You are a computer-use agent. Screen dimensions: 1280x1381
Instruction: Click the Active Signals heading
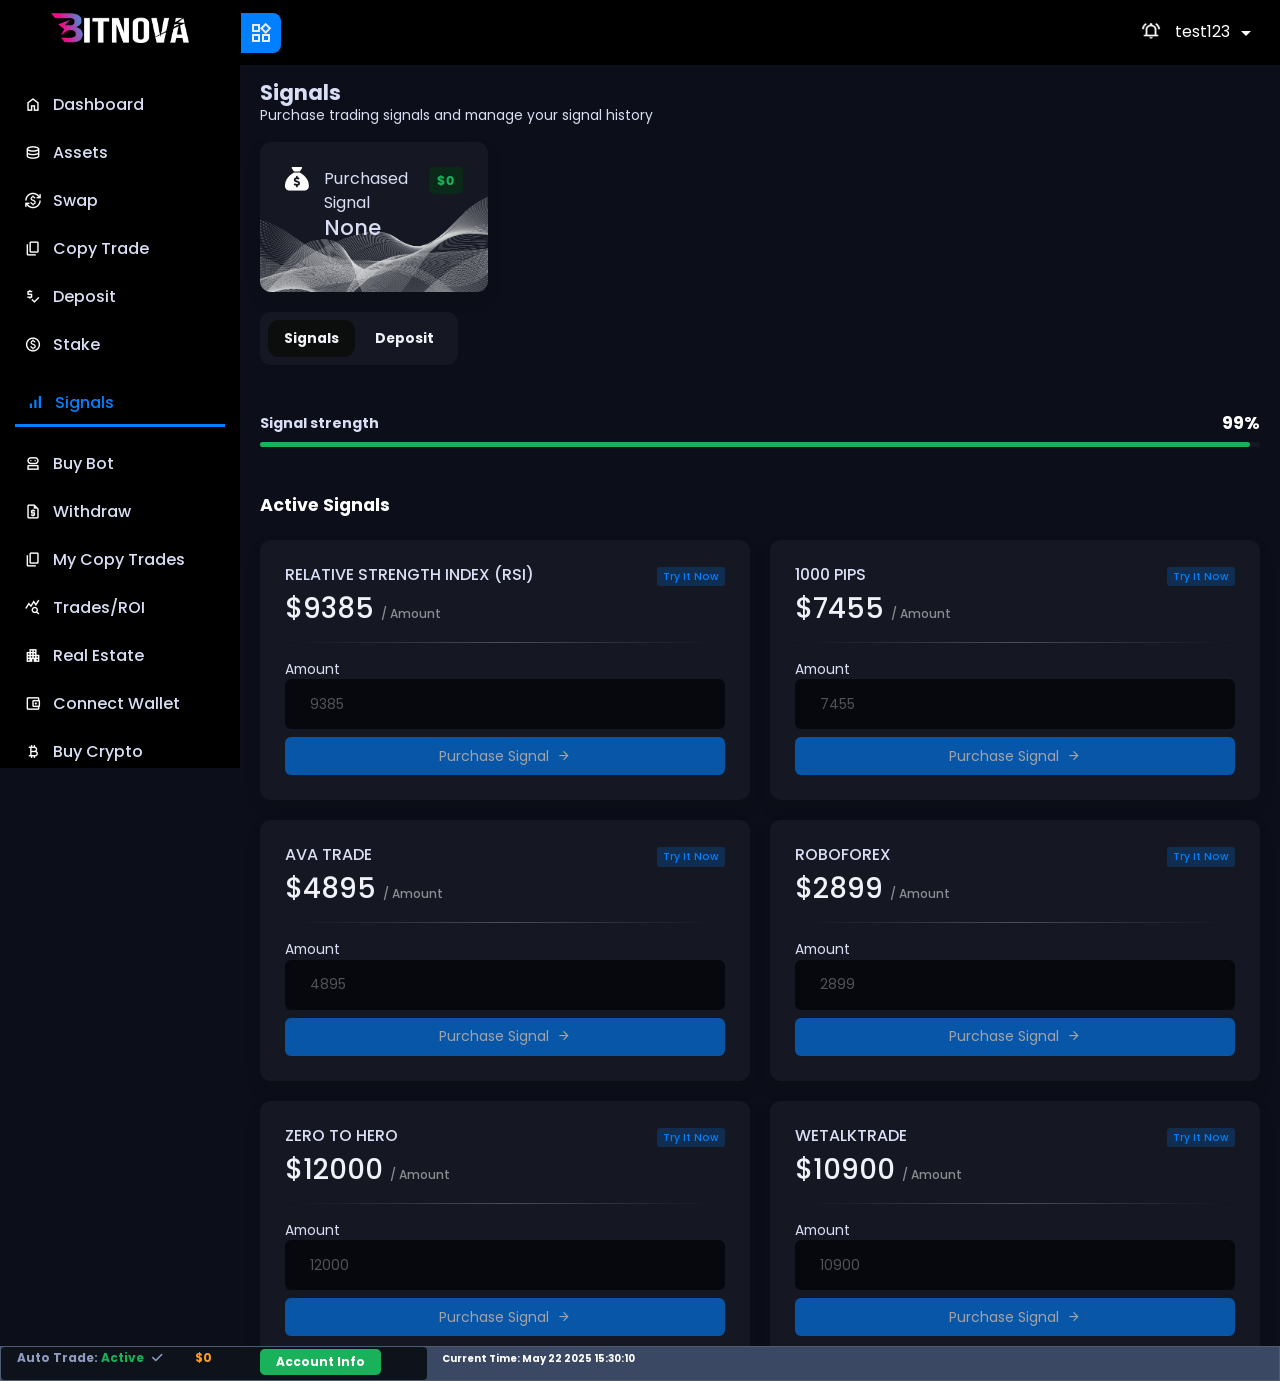click(x=325, y=505)
